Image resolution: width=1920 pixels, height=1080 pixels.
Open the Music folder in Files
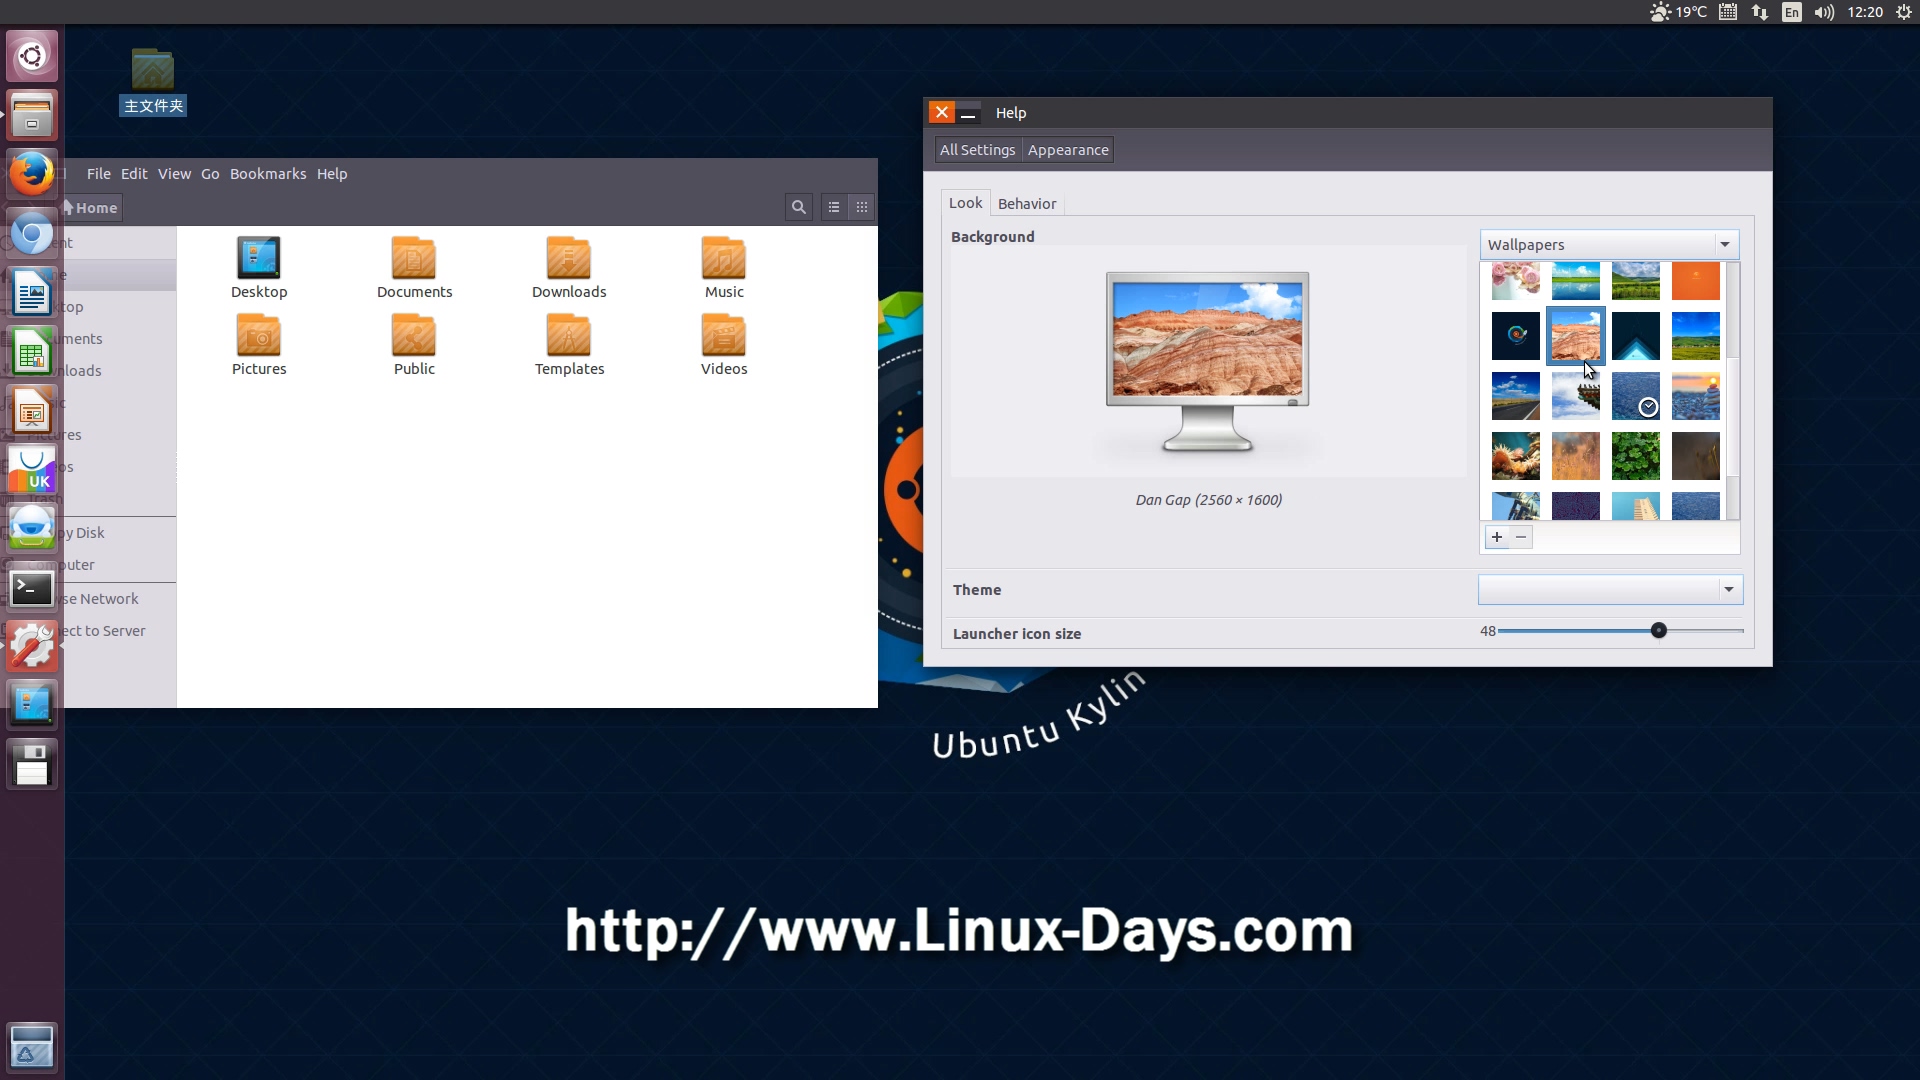tap(724, 268)
